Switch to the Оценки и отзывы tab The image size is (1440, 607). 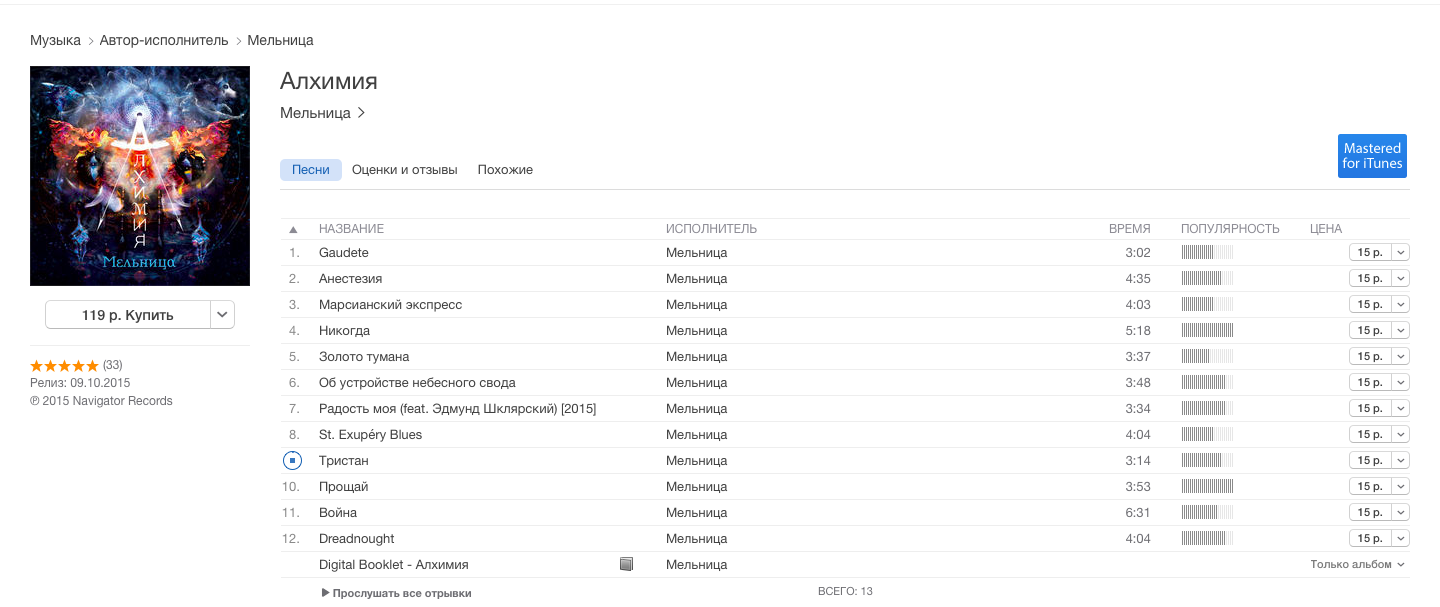405,170
